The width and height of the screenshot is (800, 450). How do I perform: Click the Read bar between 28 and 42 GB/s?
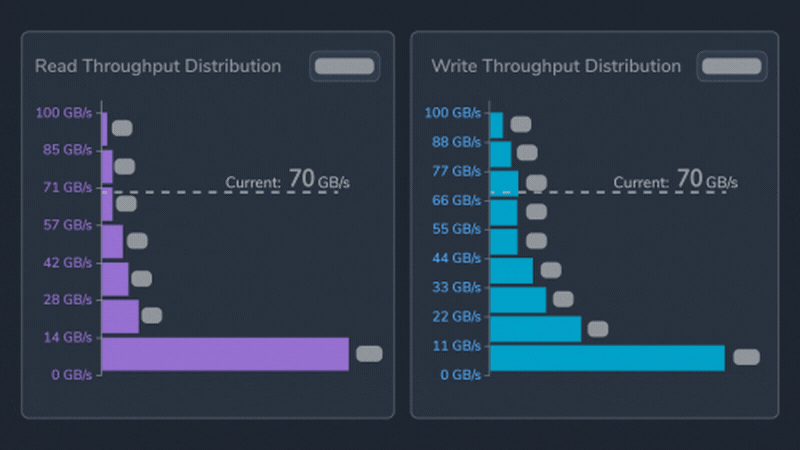point(115,279)
